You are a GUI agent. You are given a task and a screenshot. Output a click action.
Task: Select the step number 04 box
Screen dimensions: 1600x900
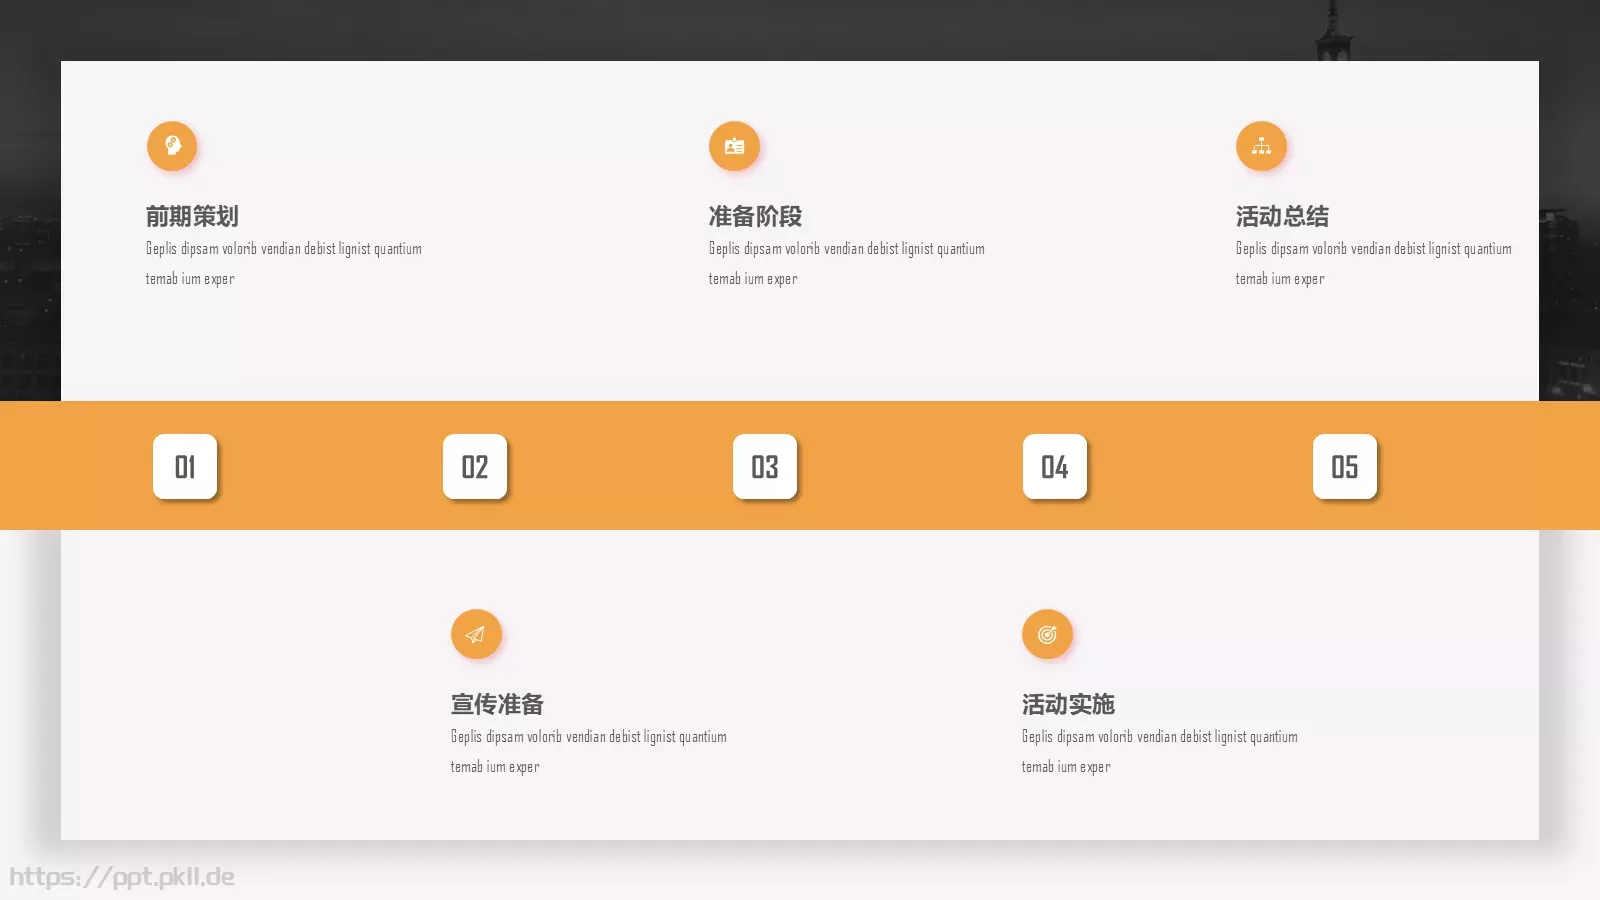point(1055,466)
